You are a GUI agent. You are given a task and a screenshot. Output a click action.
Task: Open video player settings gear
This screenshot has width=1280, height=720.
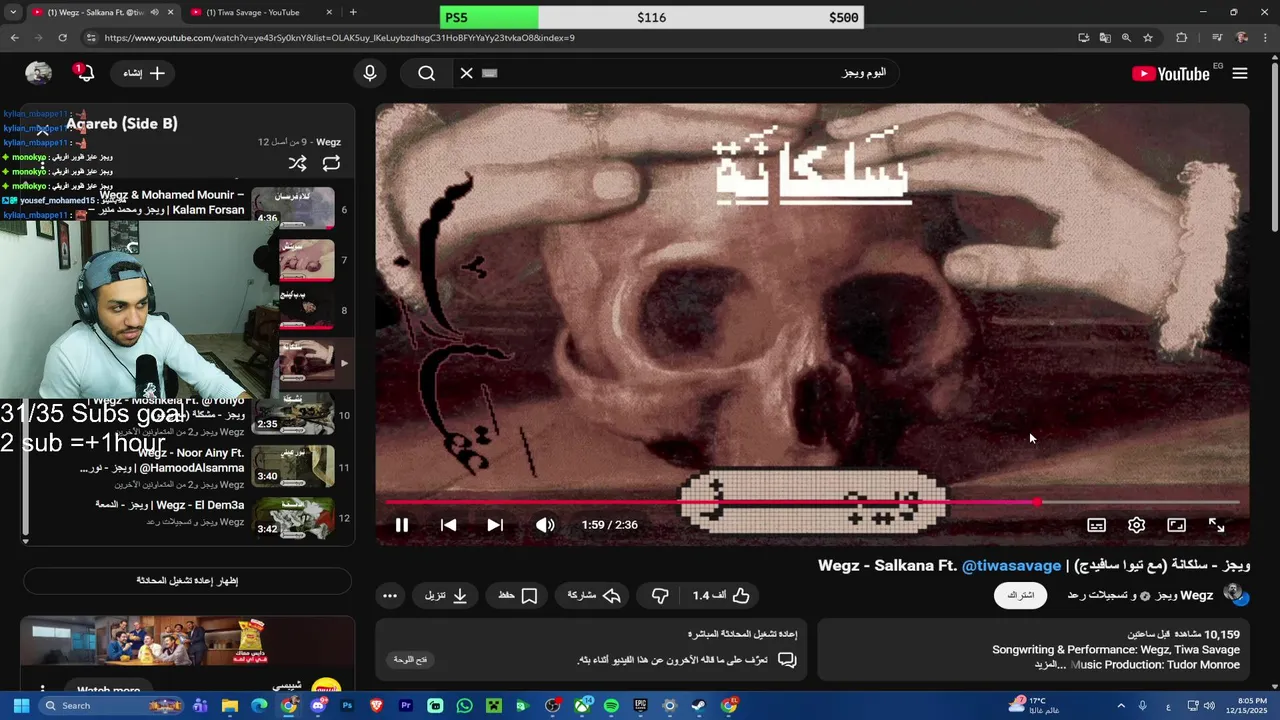click(1136, 525)
